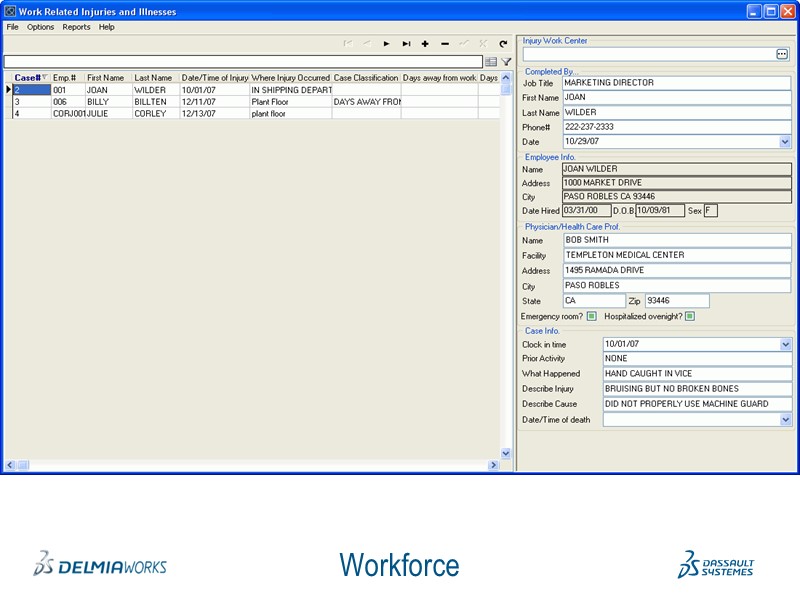Delete current record using minus icon
Viewport: 800px width, 600px height.
pyautogui.click(x=445, y=43)
